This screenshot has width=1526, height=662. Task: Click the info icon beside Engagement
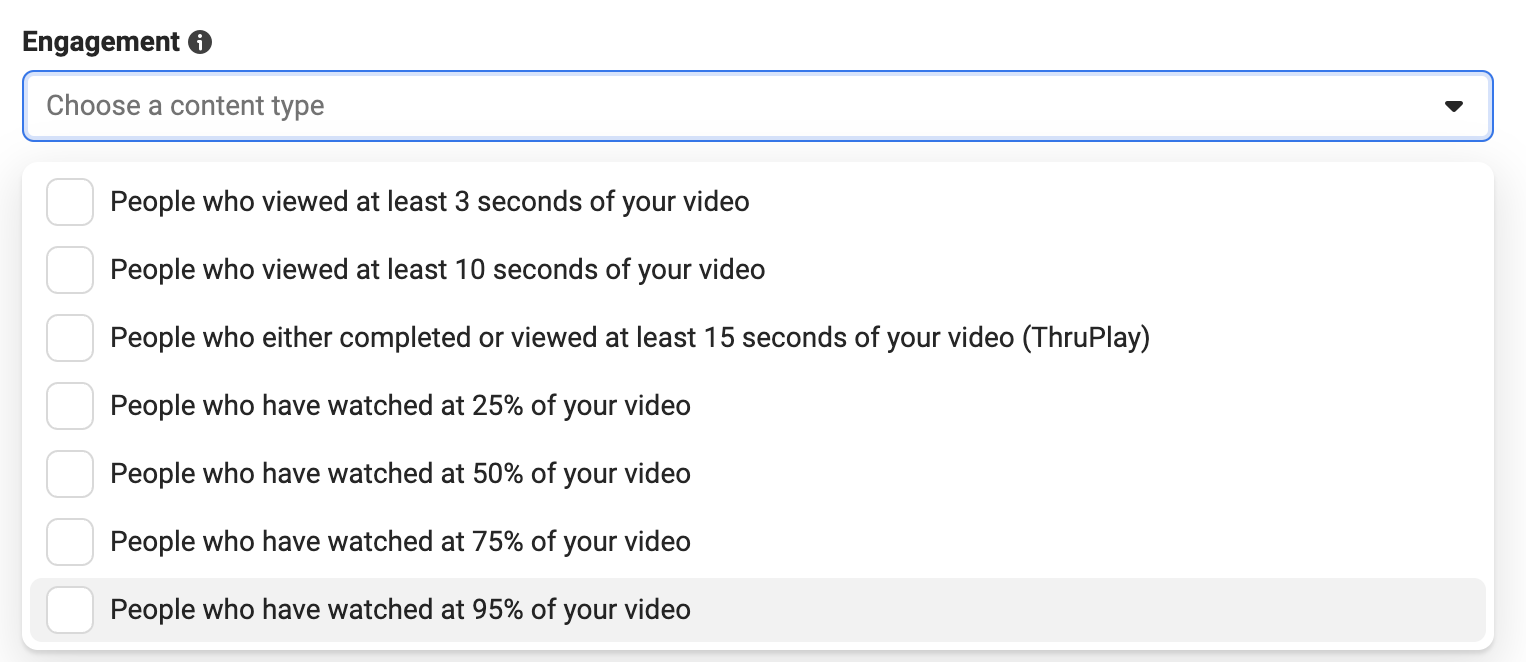(x=200, y=42)
